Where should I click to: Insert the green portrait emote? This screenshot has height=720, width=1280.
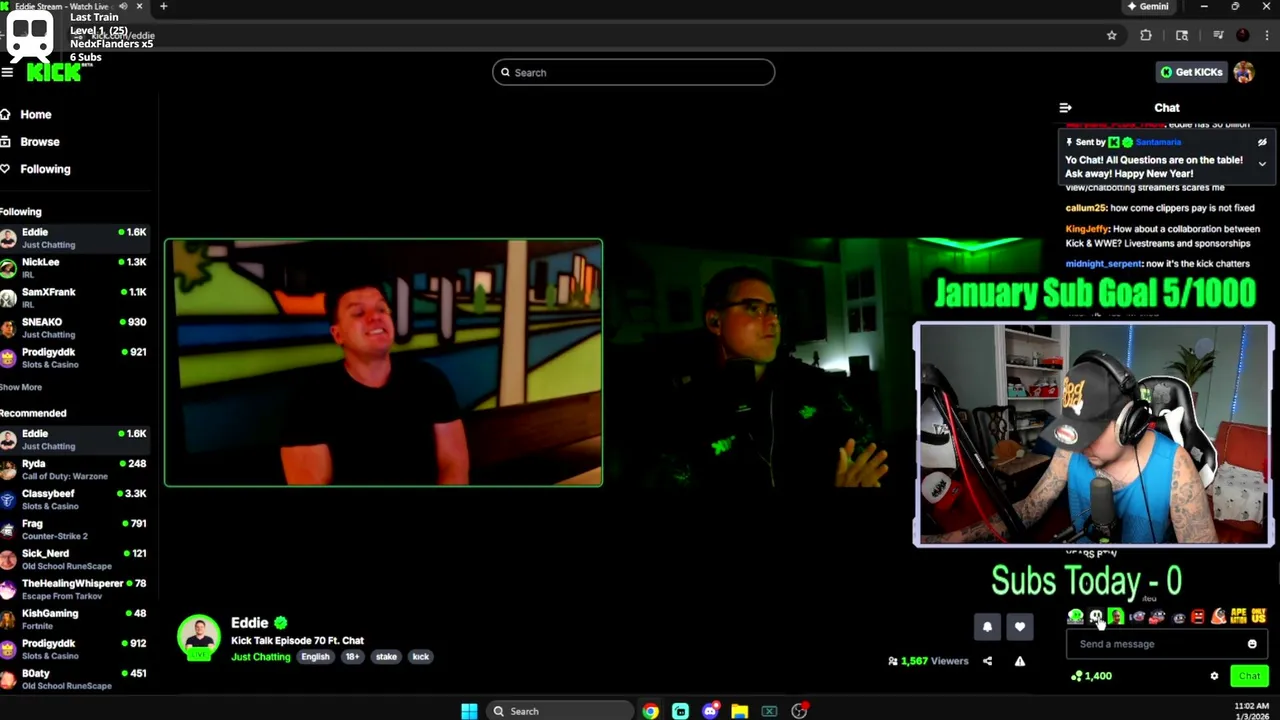[x=1116, y=617]
